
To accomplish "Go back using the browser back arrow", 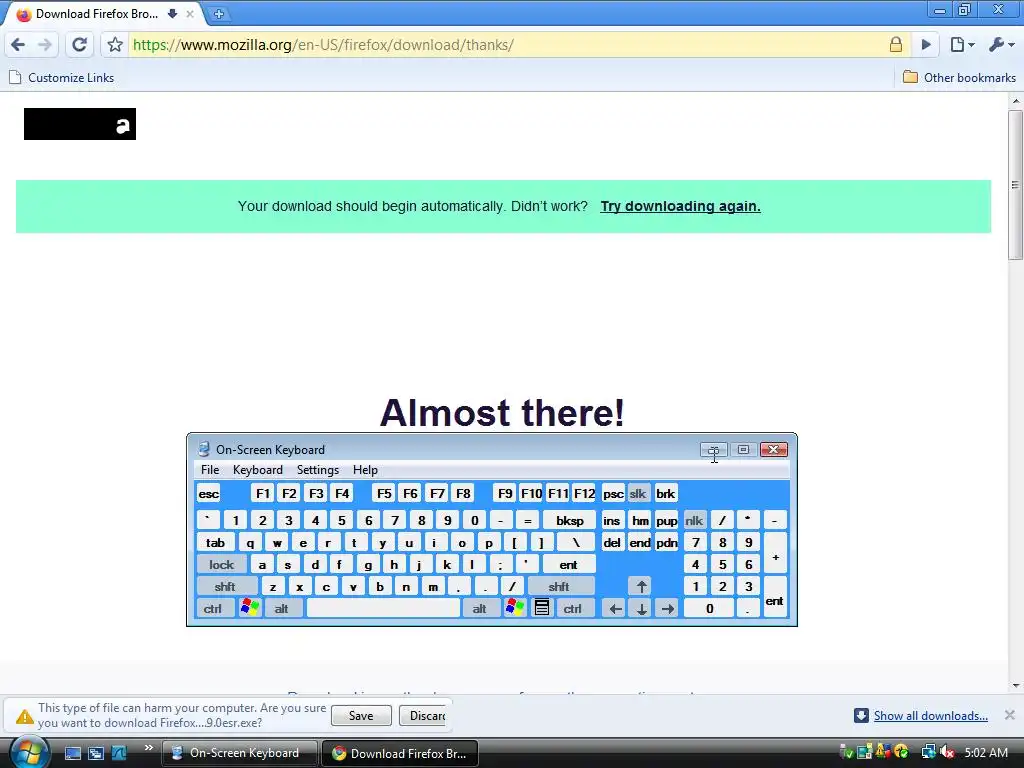I will pyautogui.click(x=18, y=44).
